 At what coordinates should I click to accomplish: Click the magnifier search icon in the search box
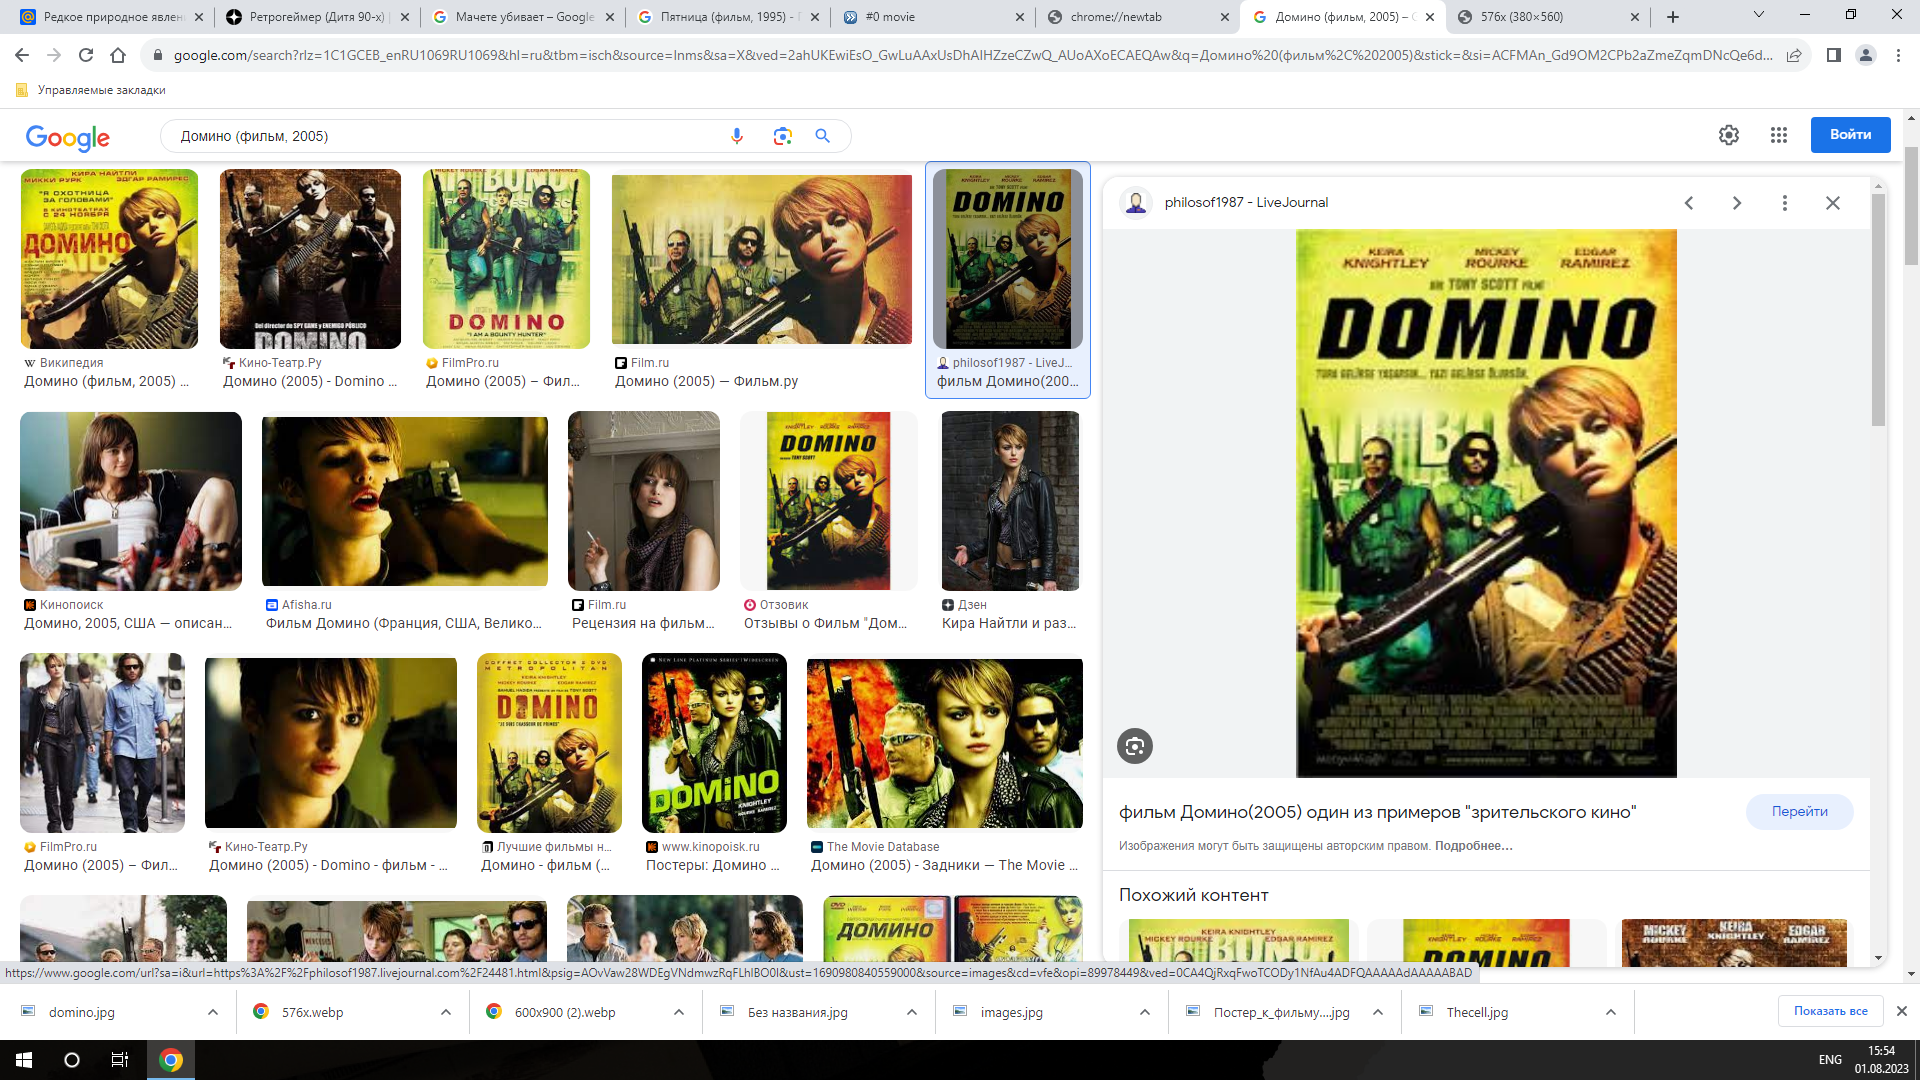point(822,136)
